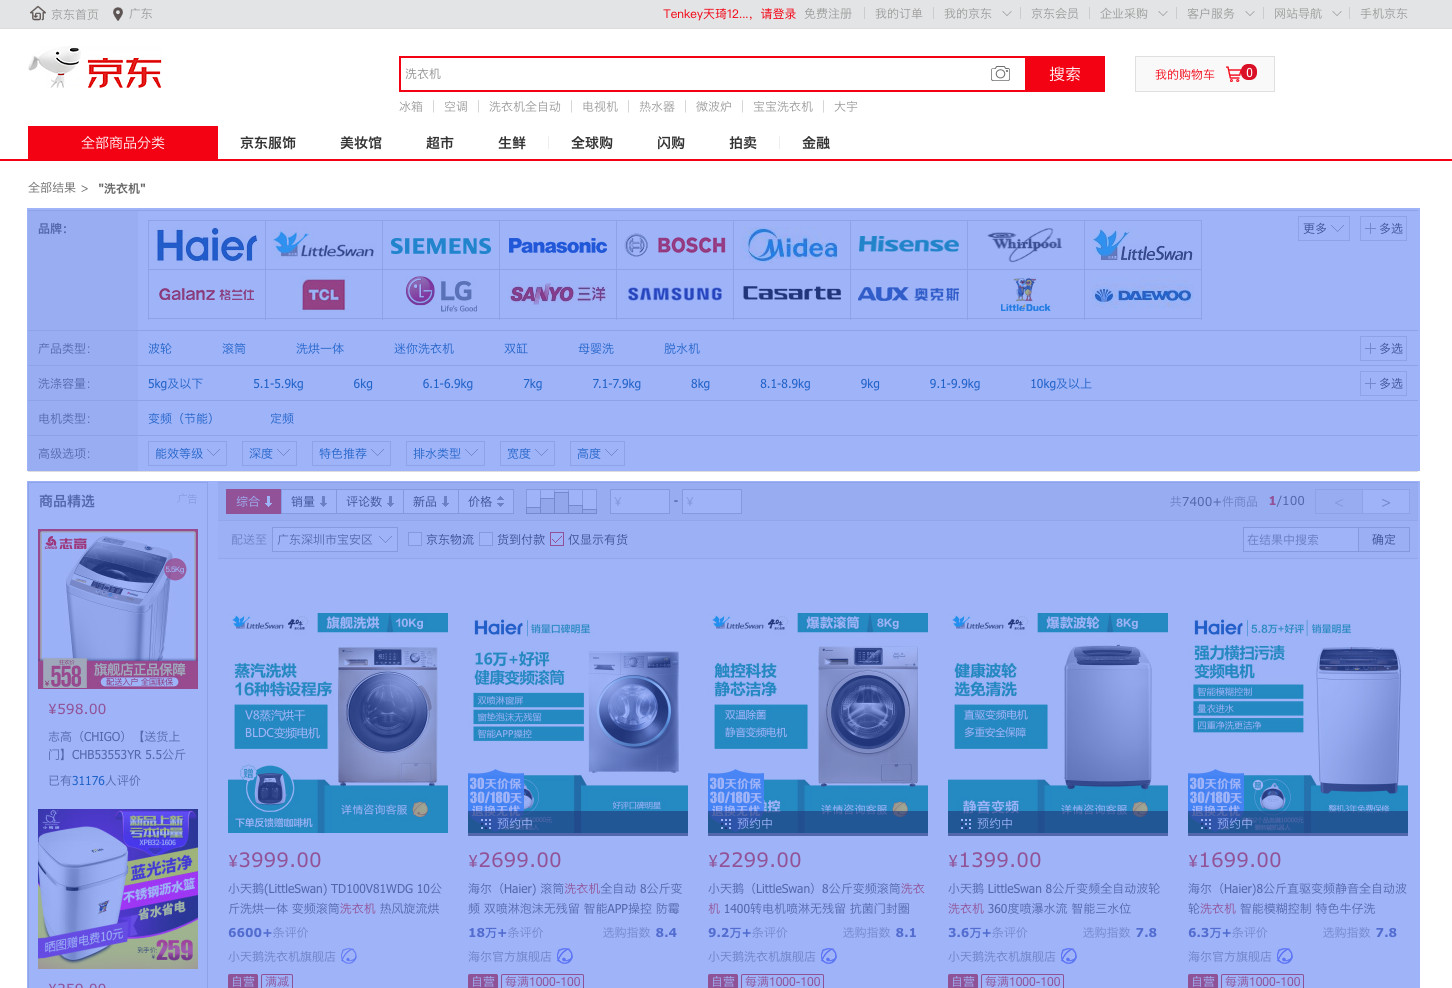
Task: Filter by Midea brand logo
Action: tap(792, 245)
